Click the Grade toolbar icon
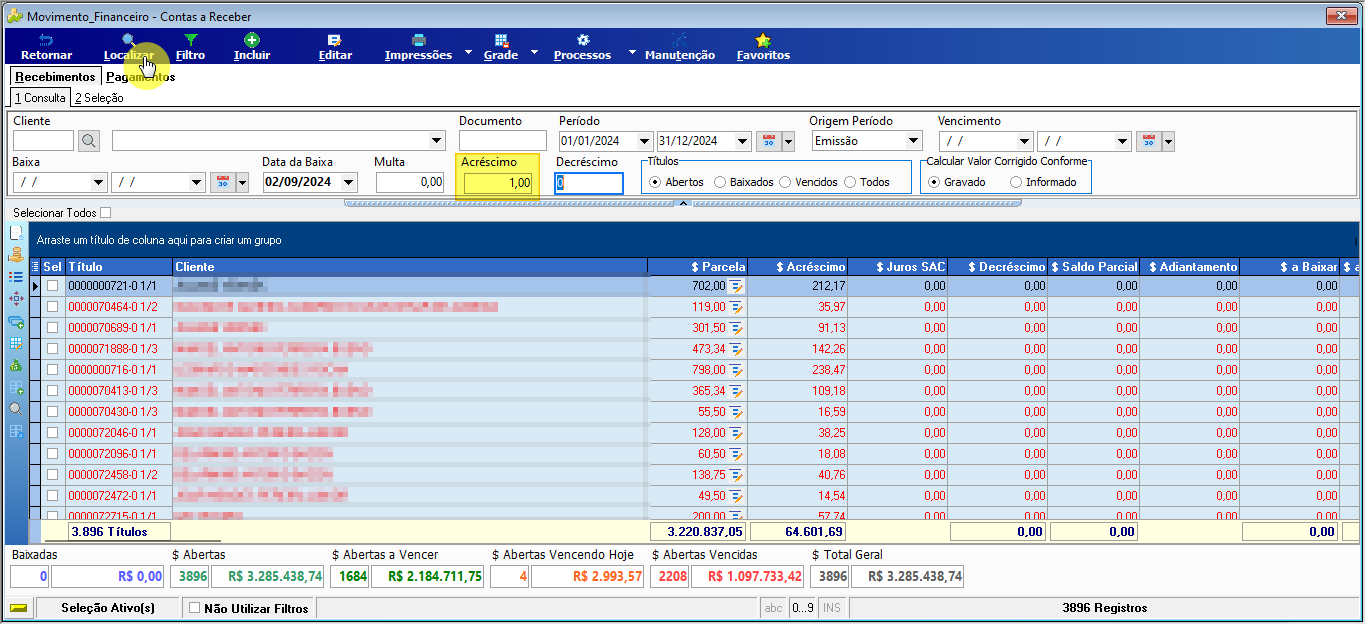 (x=501, y=40)
